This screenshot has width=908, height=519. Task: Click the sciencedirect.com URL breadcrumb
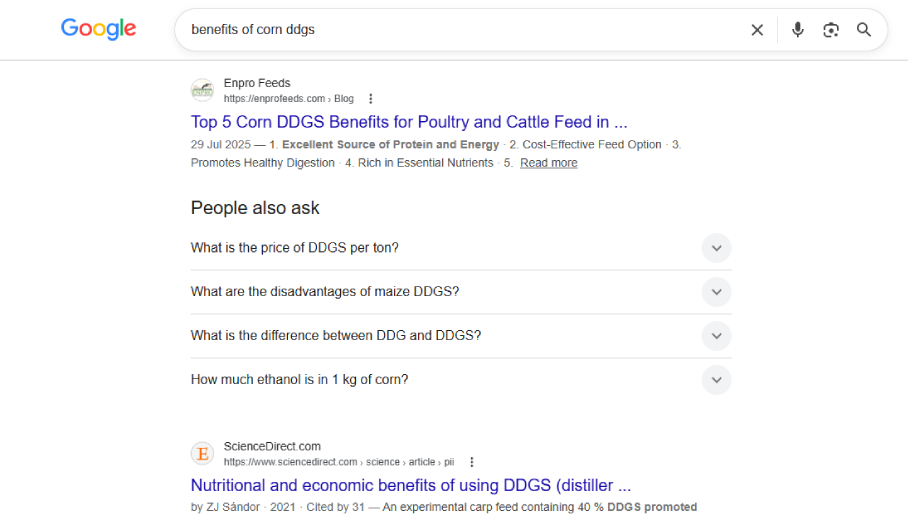[339, 462]
